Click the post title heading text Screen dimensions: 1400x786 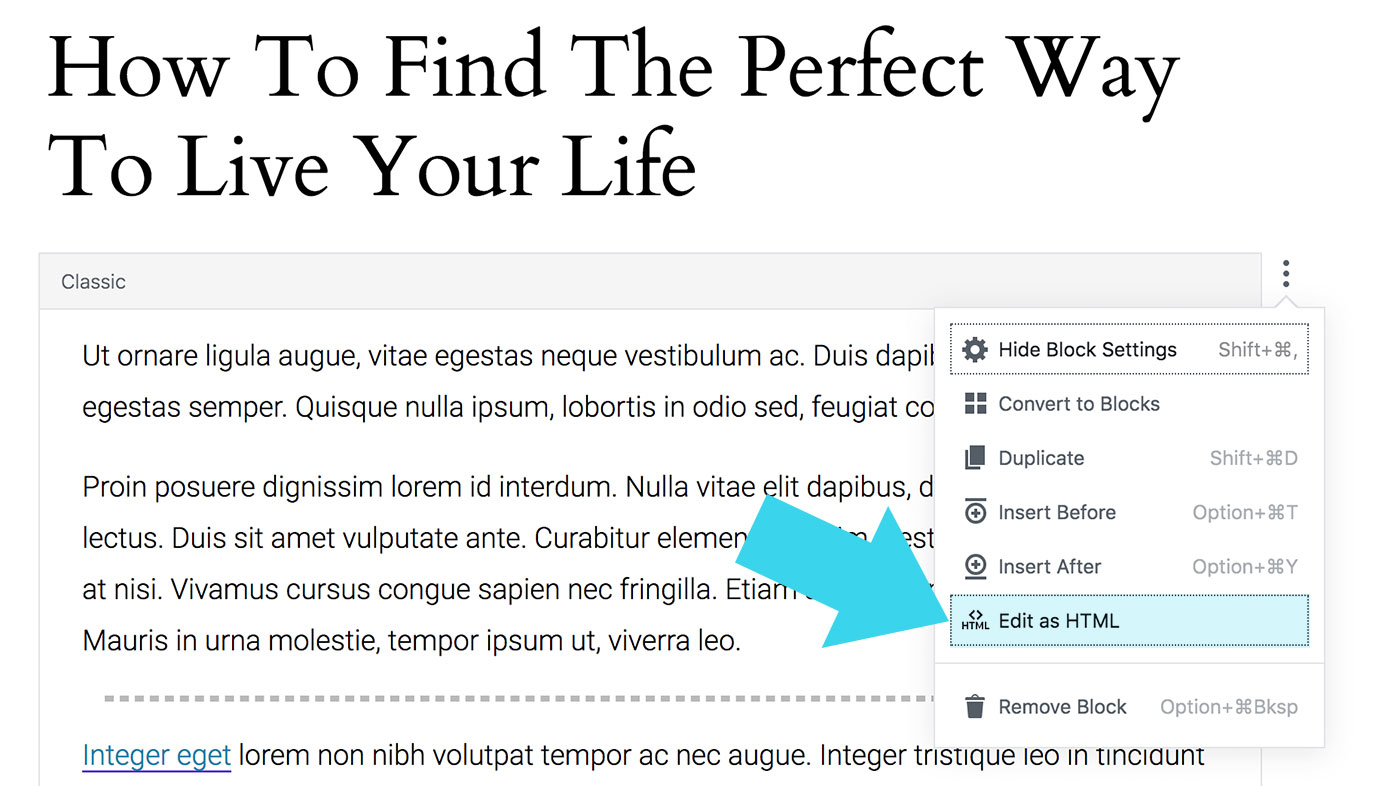(x=612, y=115)
